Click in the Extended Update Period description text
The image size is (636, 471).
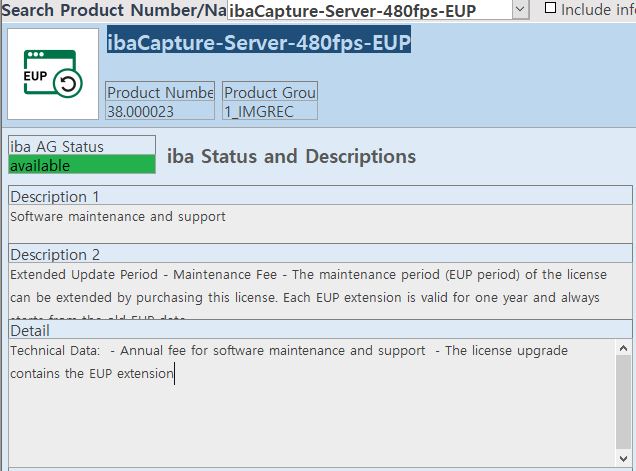[x=300, y=285]
